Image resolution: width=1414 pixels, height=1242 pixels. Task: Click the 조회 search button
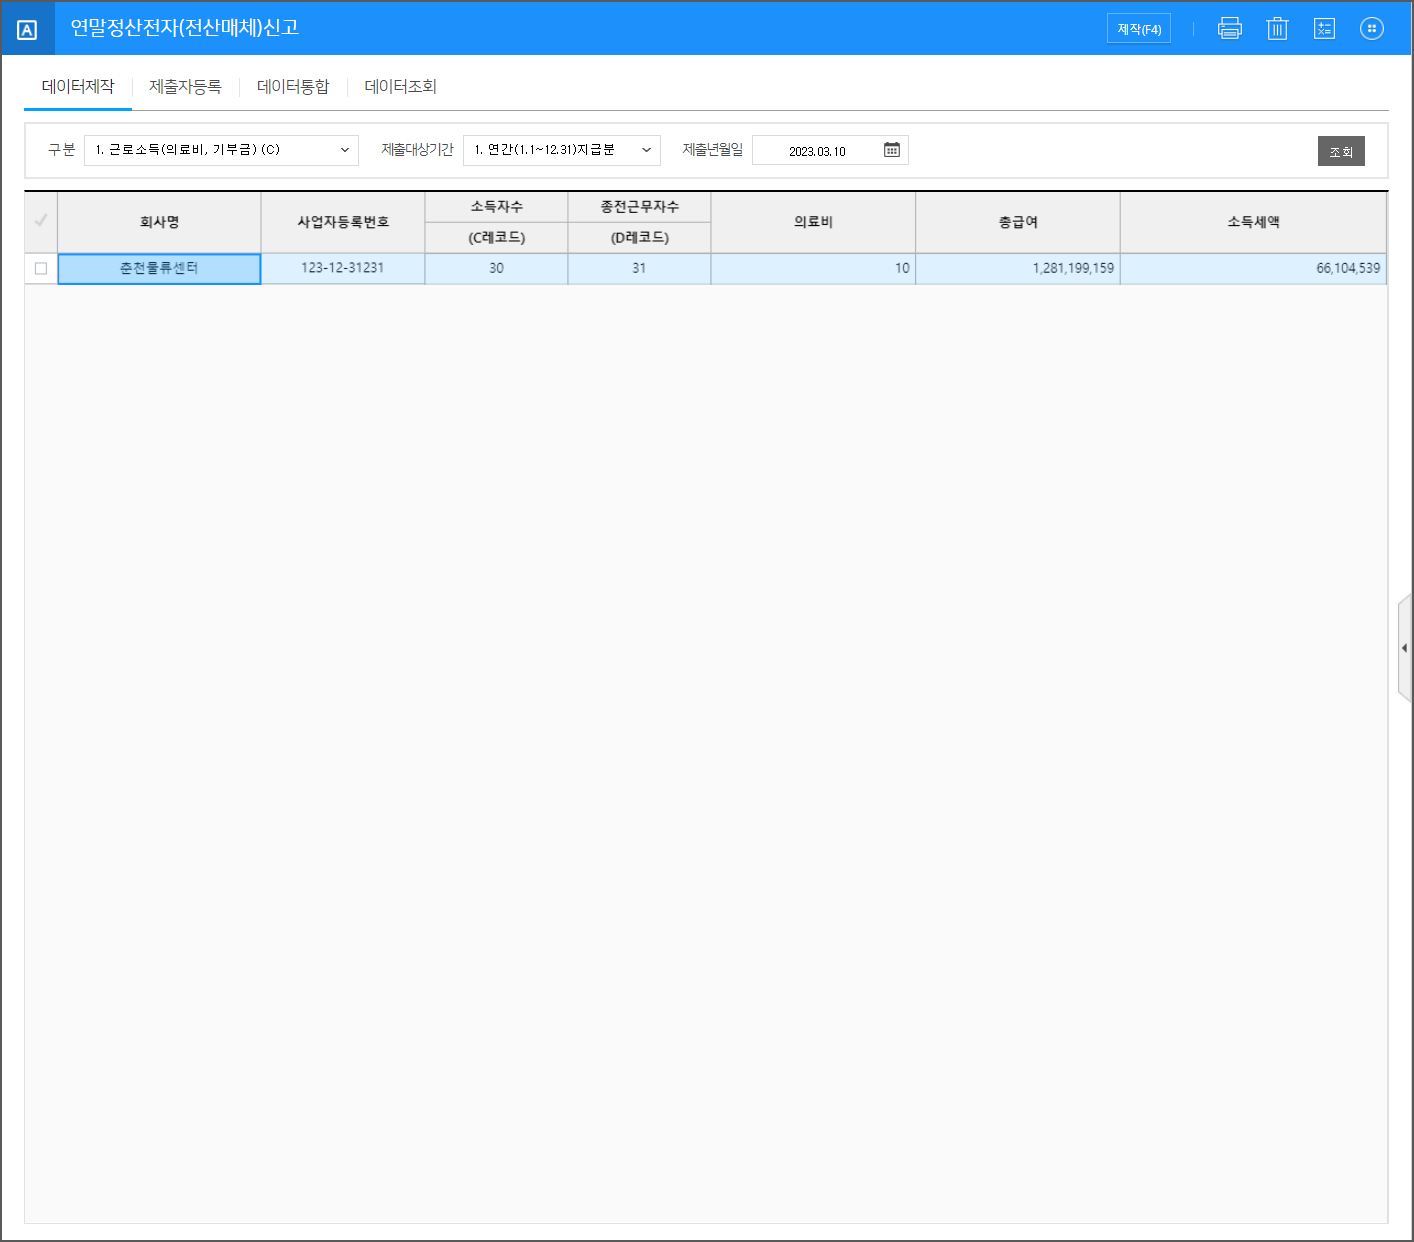pyautogui.click(x=1340, y=152)
